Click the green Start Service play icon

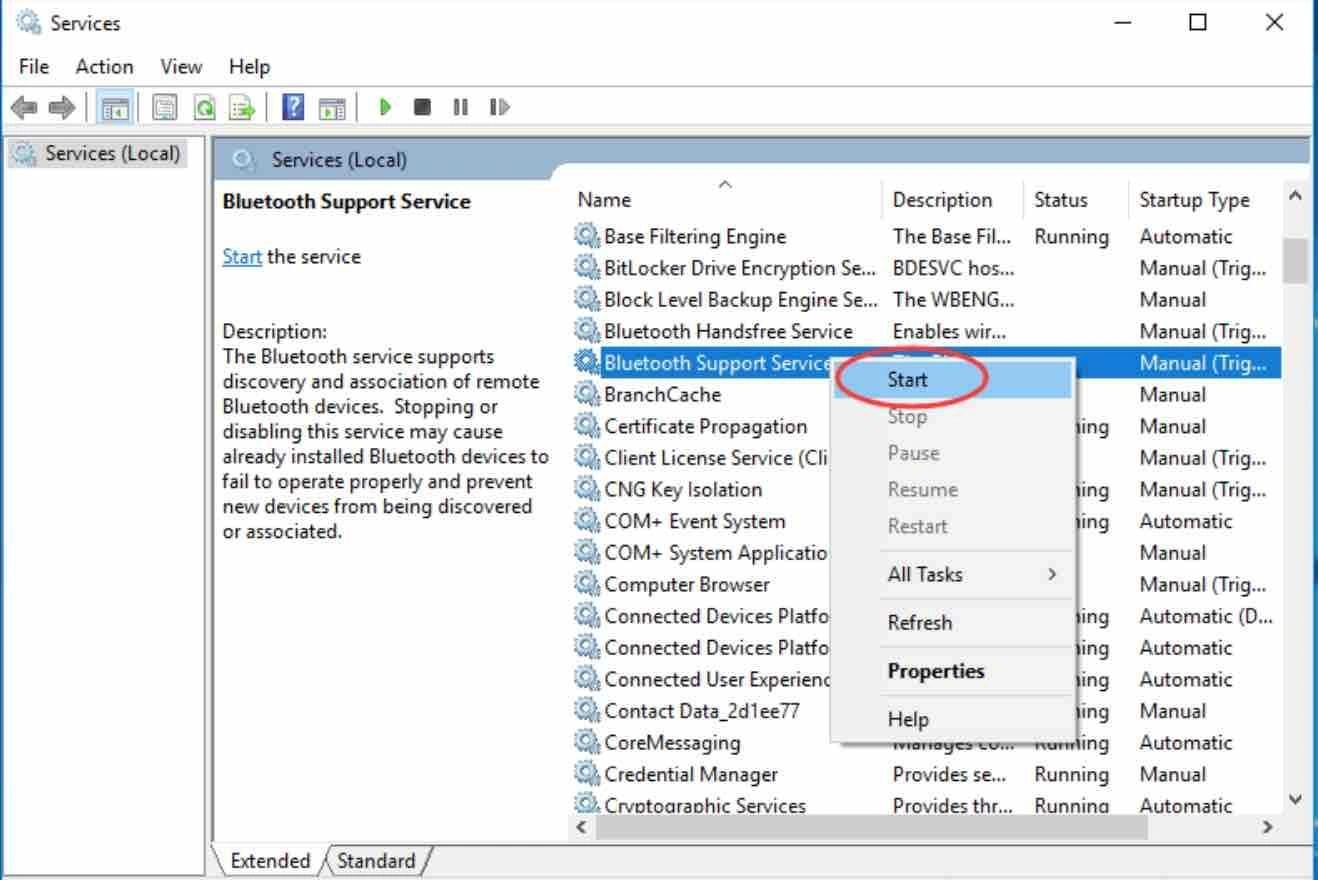385,107
